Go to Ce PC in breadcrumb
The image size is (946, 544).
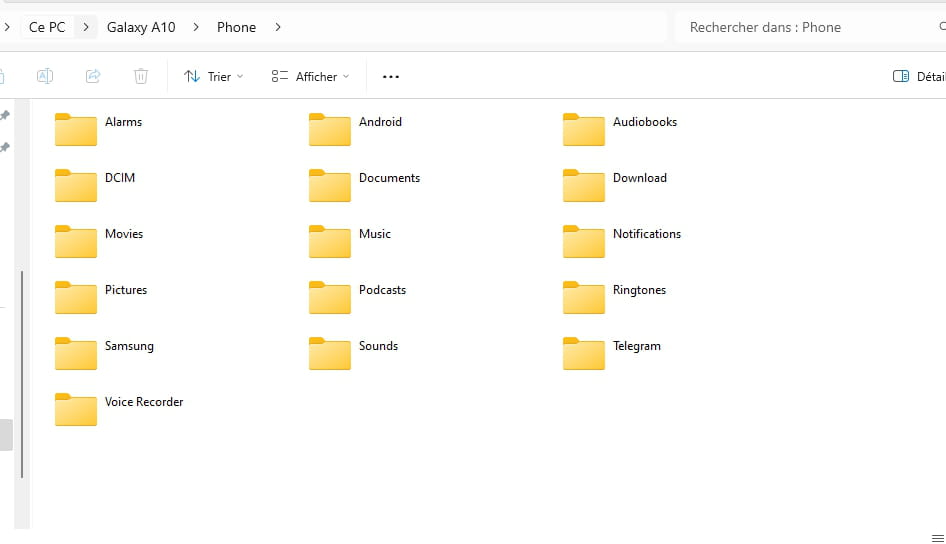47,27
